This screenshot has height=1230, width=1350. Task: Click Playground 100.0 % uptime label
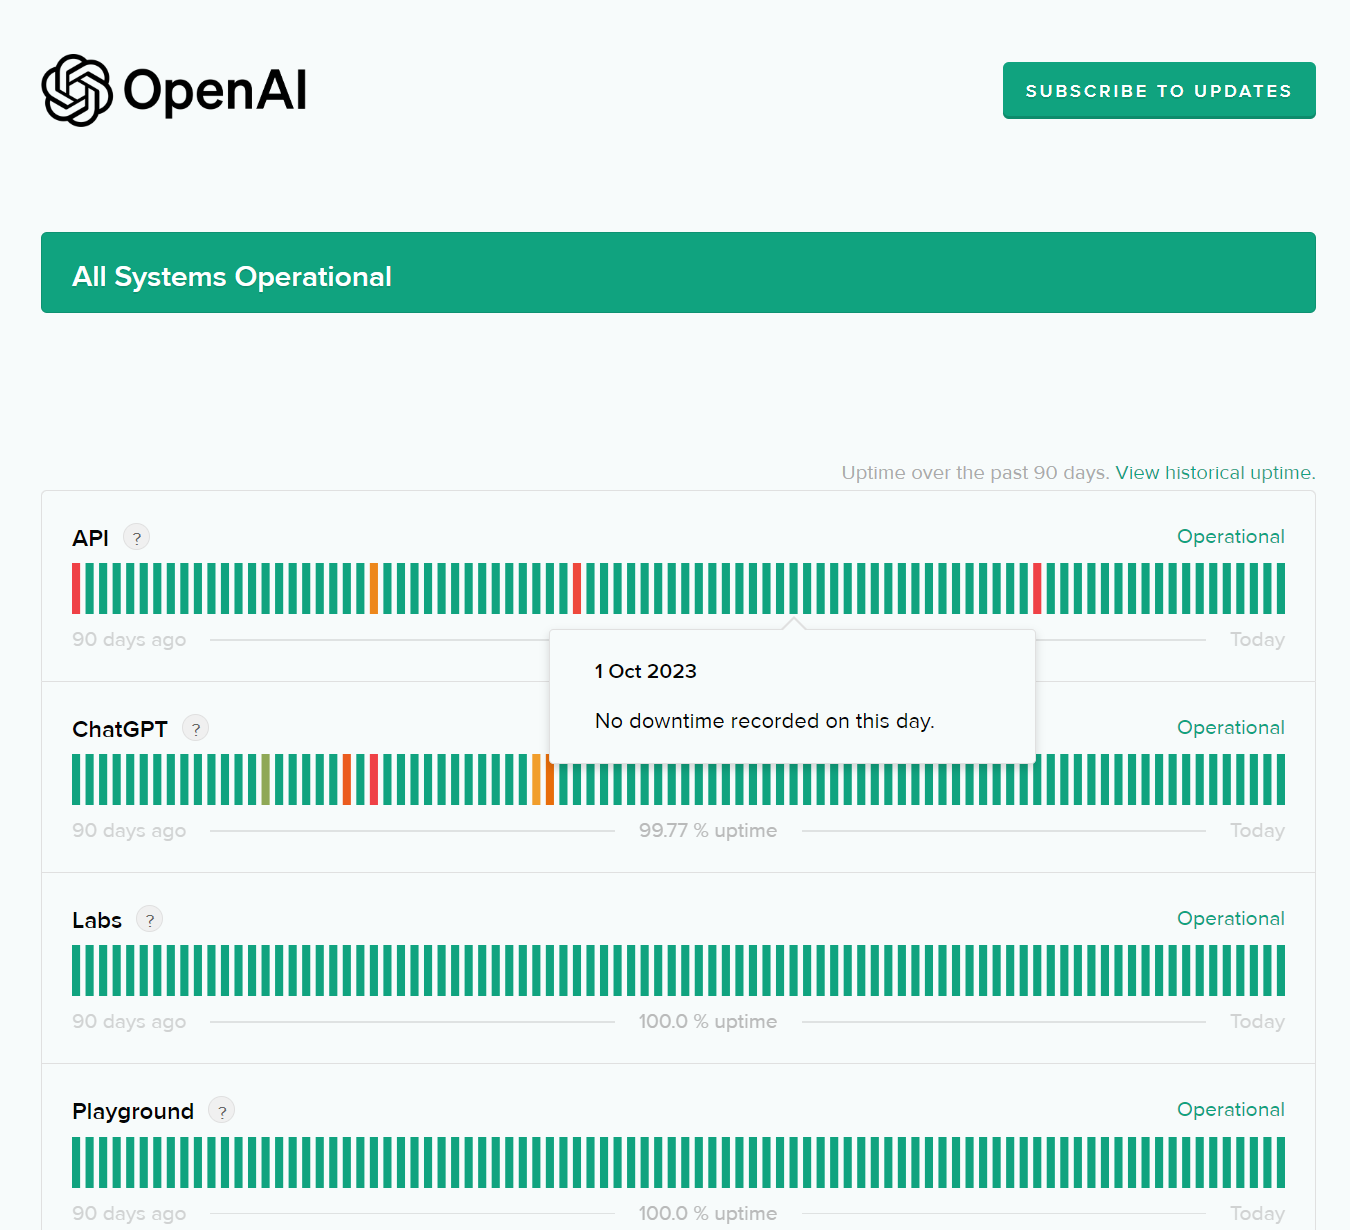[x=708, y=1213]
